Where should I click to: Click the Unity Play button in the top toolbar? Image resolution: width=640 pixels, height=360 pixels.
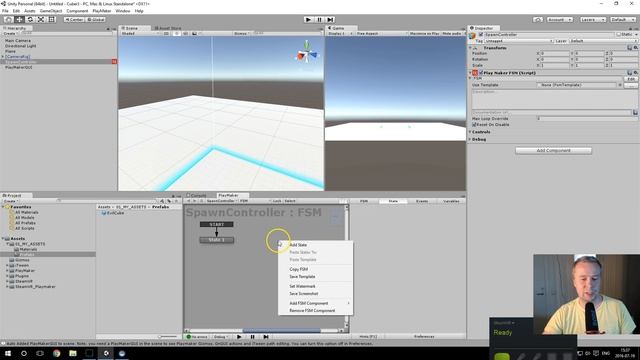coord(309,20)
